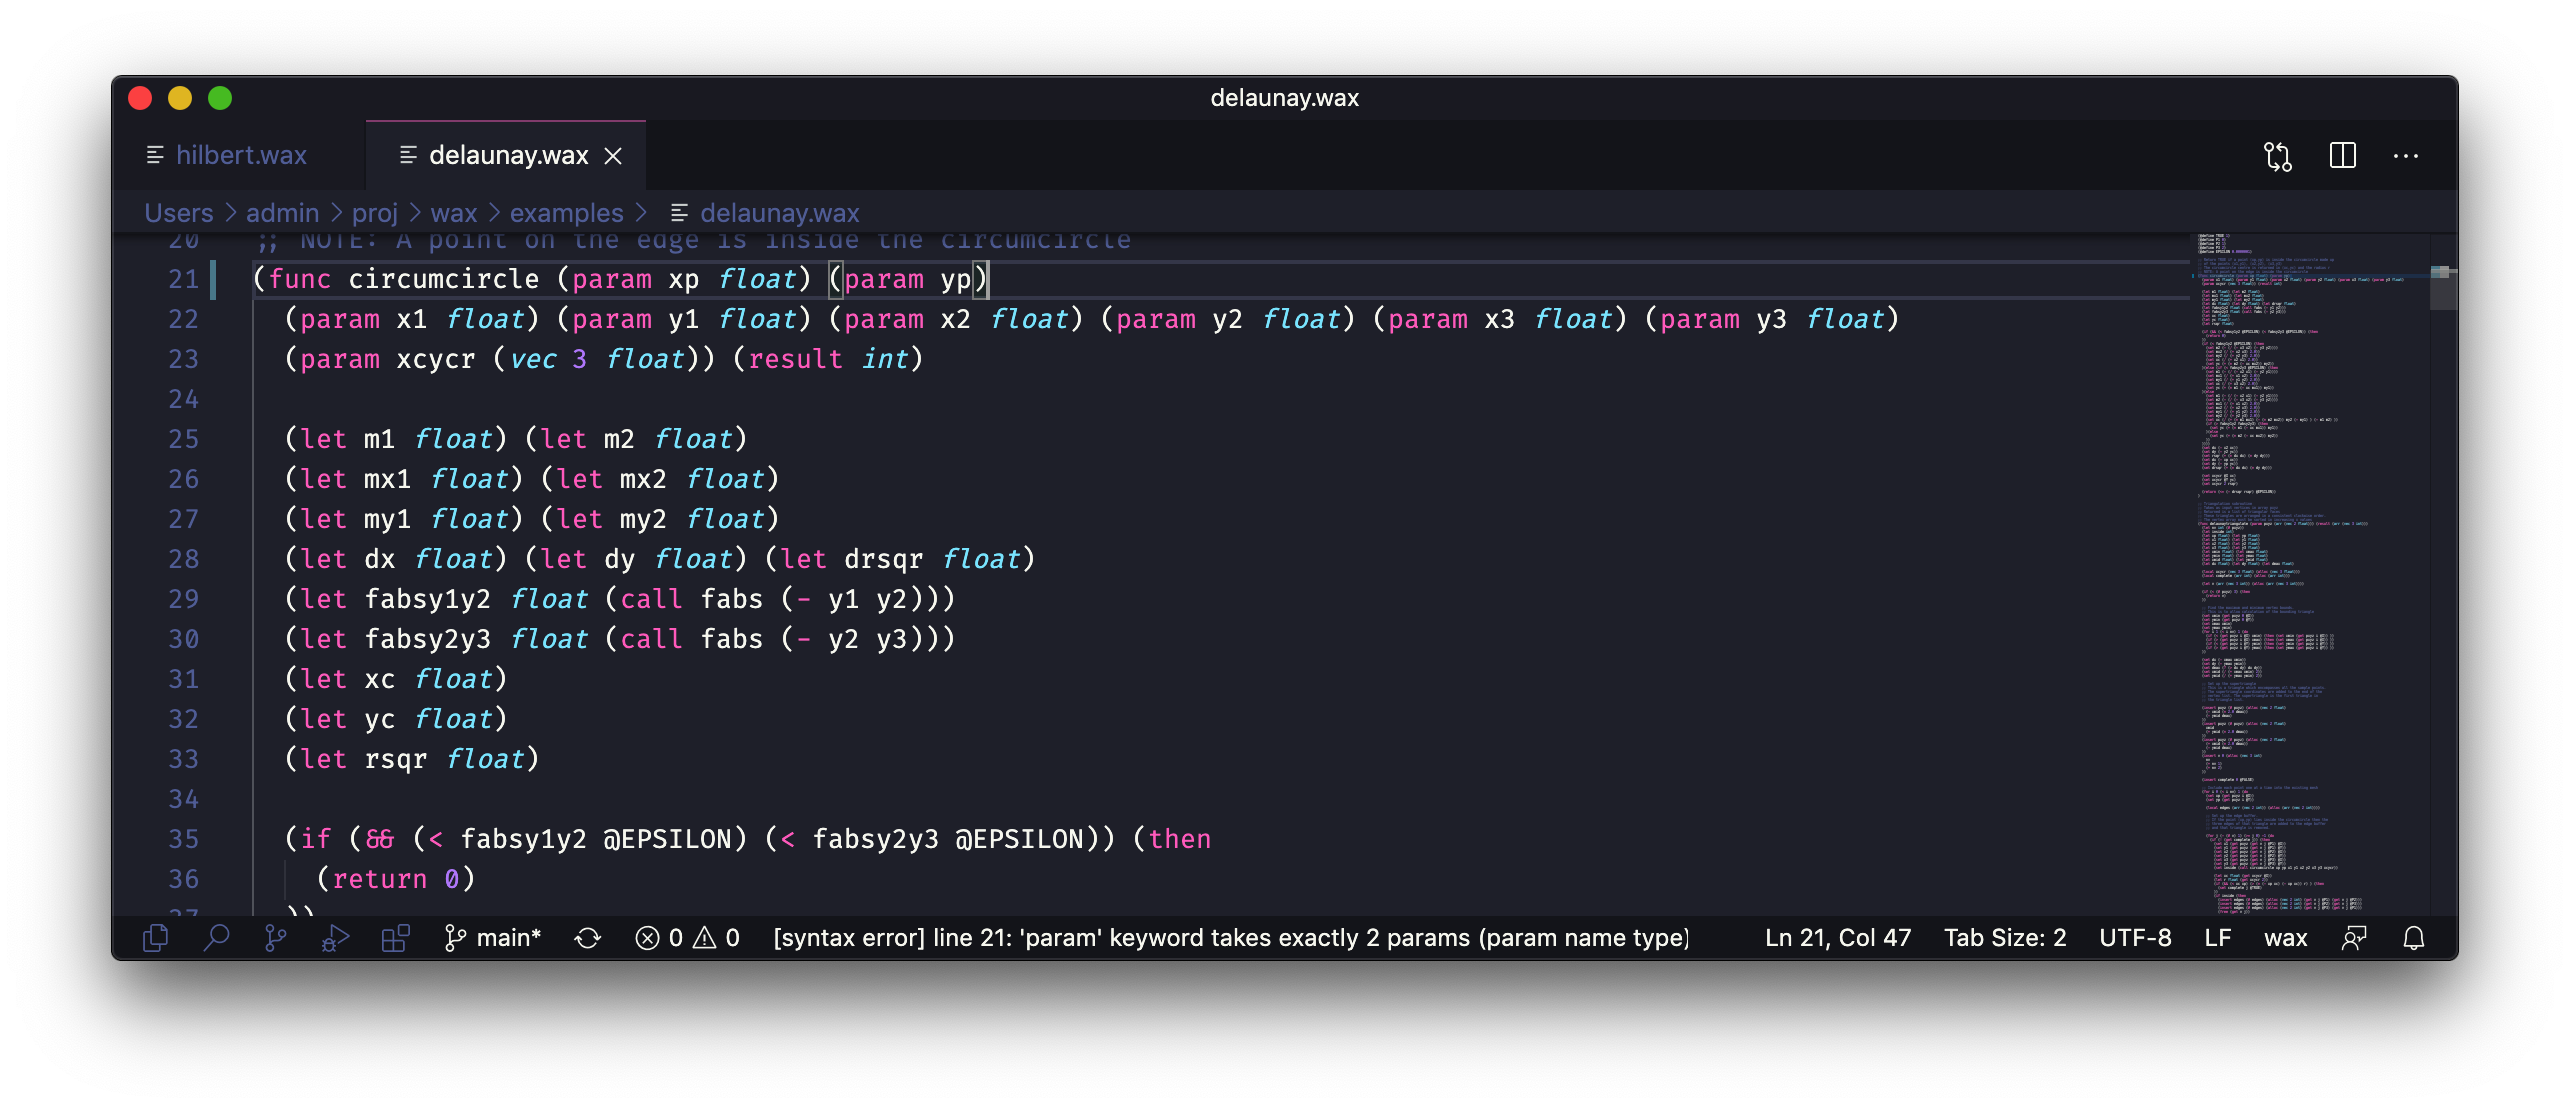The image size is (2570, 1108).
Task: Click the minimap scrollbar slider
Action: pos(2442,288)
